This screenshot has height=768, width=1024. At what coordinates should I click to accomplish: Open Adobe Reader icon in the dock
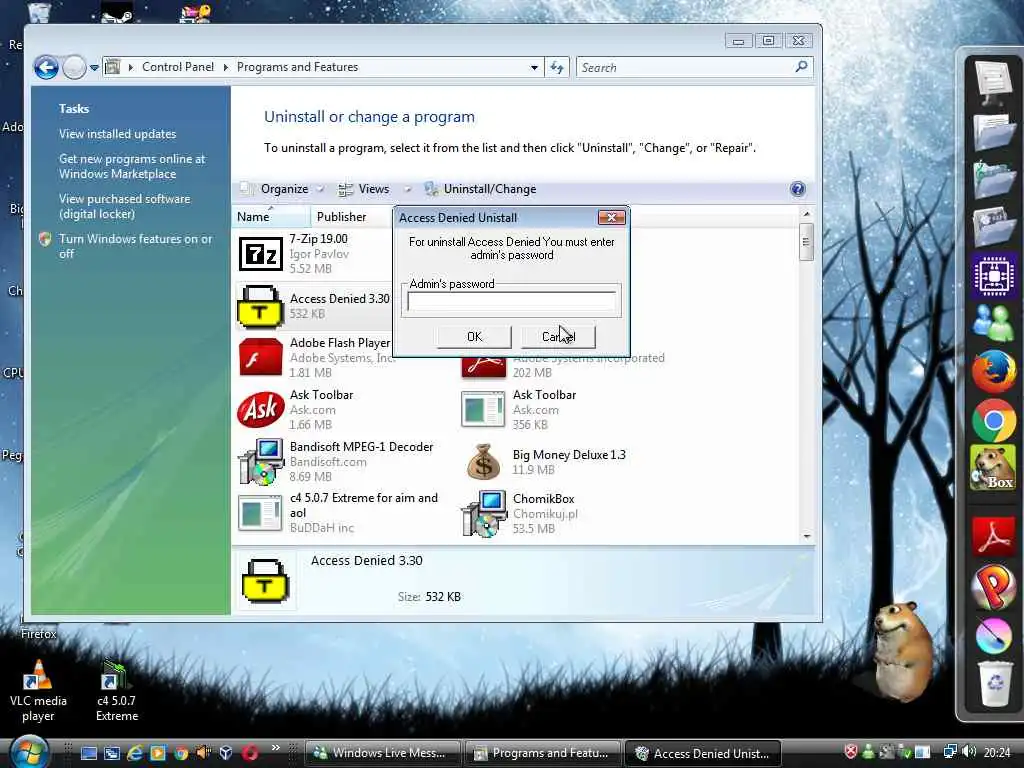[x=993, y=537]
